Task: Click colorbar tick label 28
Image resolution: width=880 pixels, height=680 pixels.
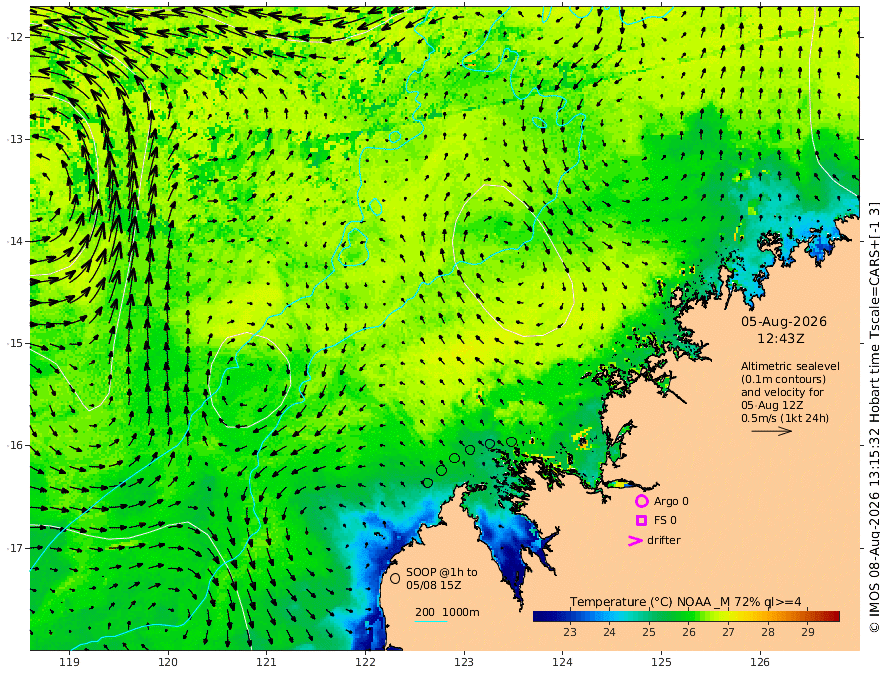Action: (768, 632)
